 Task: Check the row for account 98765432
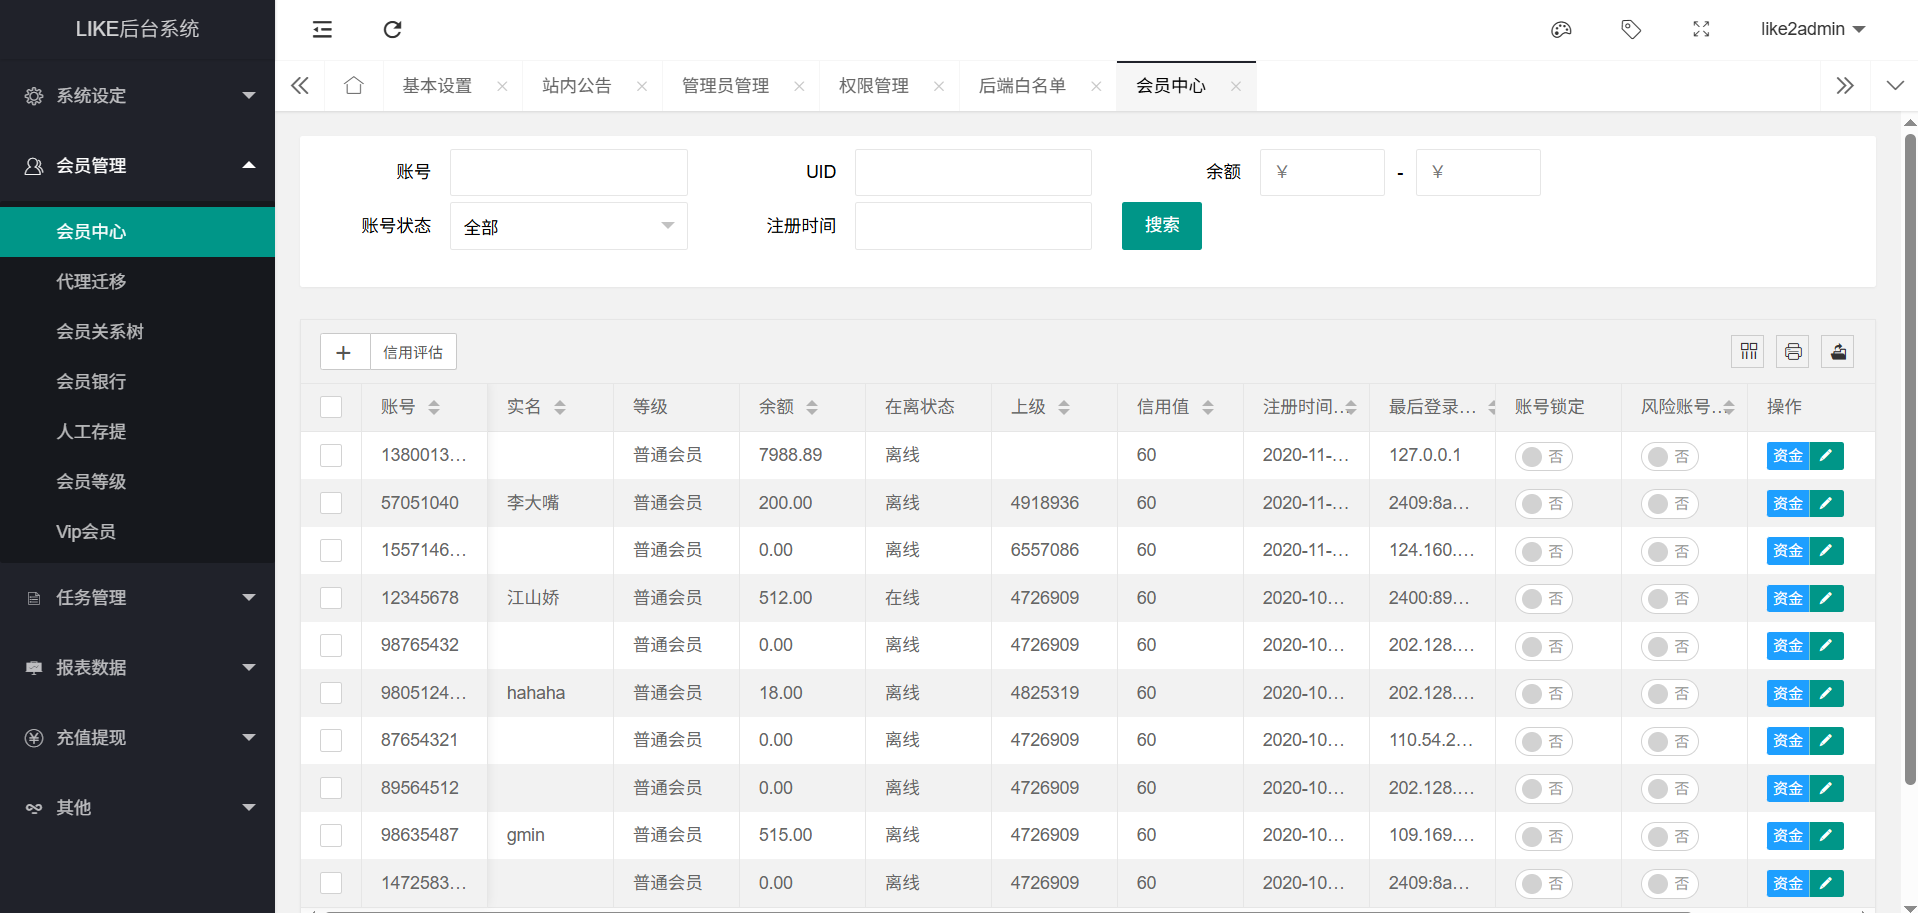[331, 645]
